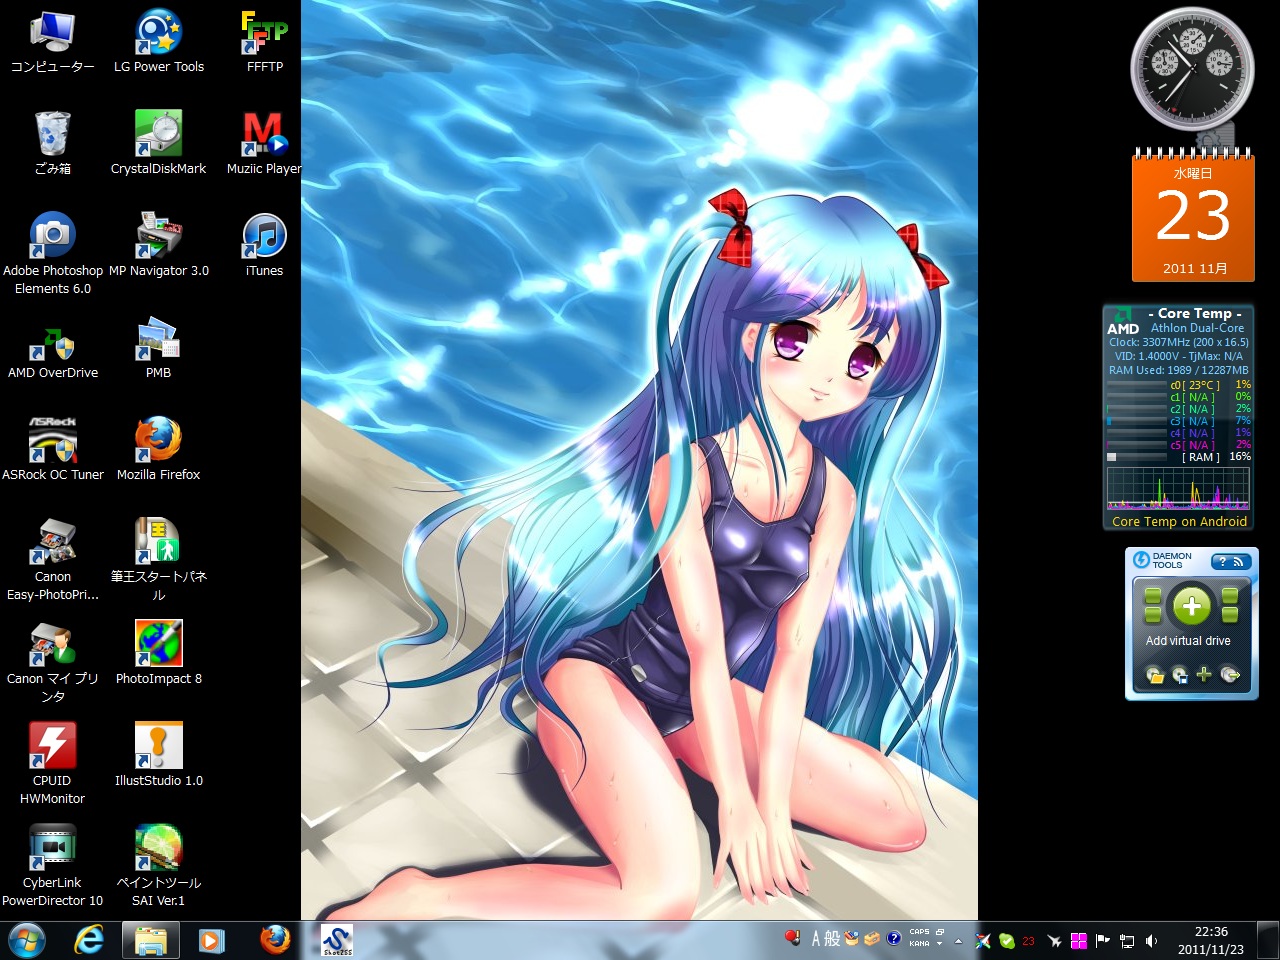This screenshot has width=1280, height=960.
Task: Open Windows Media Player taskbar icon
Action: [x=211, y=940]
